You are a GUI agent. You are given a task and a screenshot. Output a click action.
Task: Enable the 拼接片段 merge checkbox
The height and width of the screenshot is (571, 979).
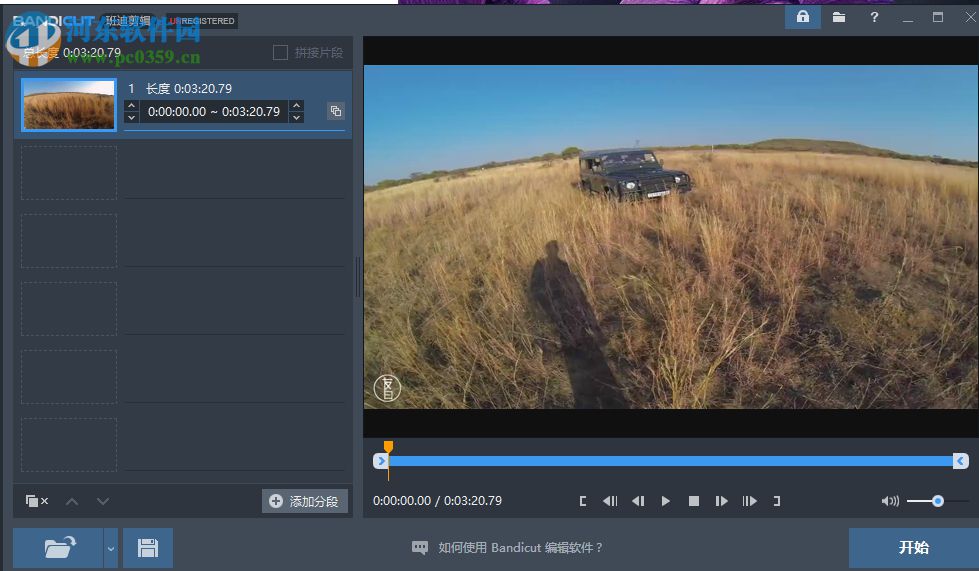pyautogui.click(x=280, y=52)
